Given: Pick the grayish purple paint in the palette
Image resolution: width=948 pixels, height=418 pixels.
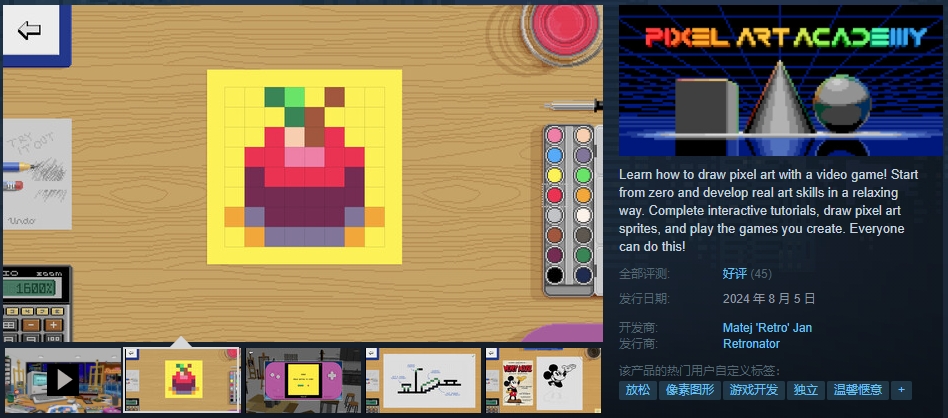Looking at the screenshot, I should [583, 155].
